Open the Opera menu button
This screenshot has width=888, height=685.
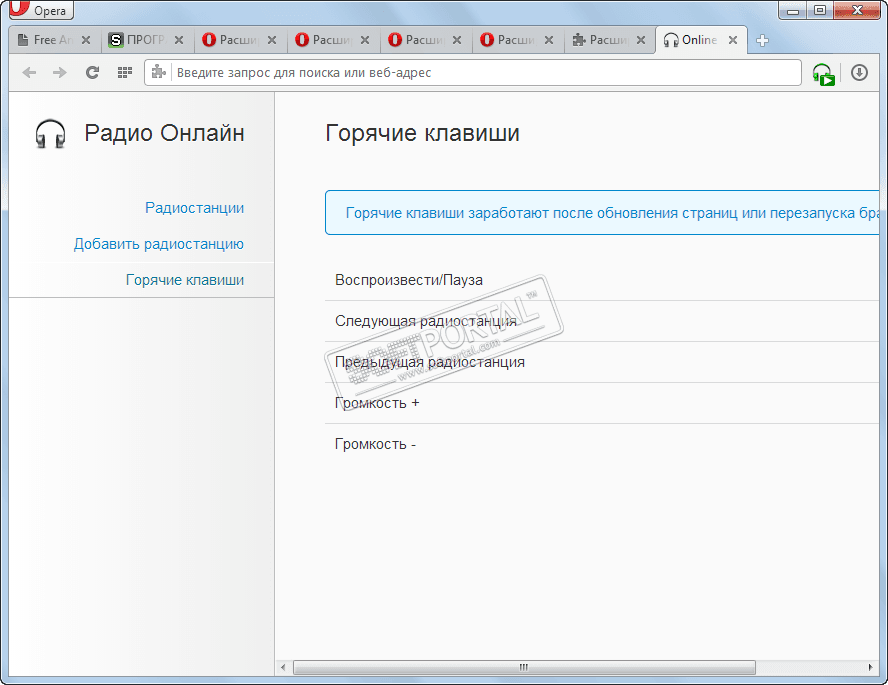point(41,10)
